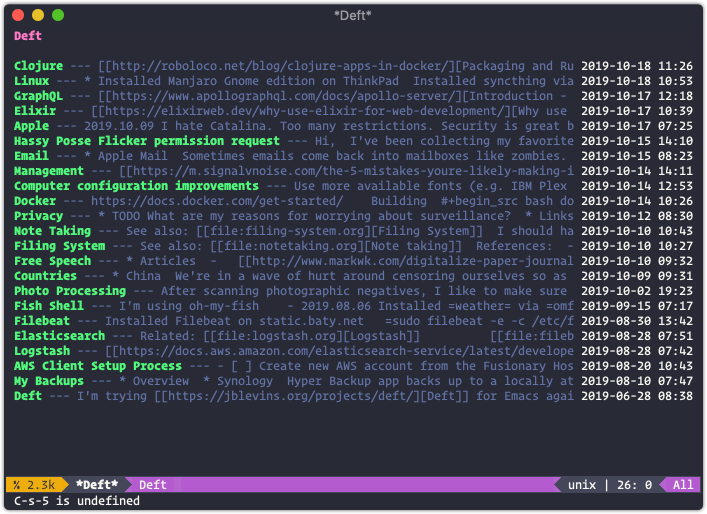Open the Elixir note
Image resolution: width=707 pixels, height=514 pixels.
click(x=35, y=111)
